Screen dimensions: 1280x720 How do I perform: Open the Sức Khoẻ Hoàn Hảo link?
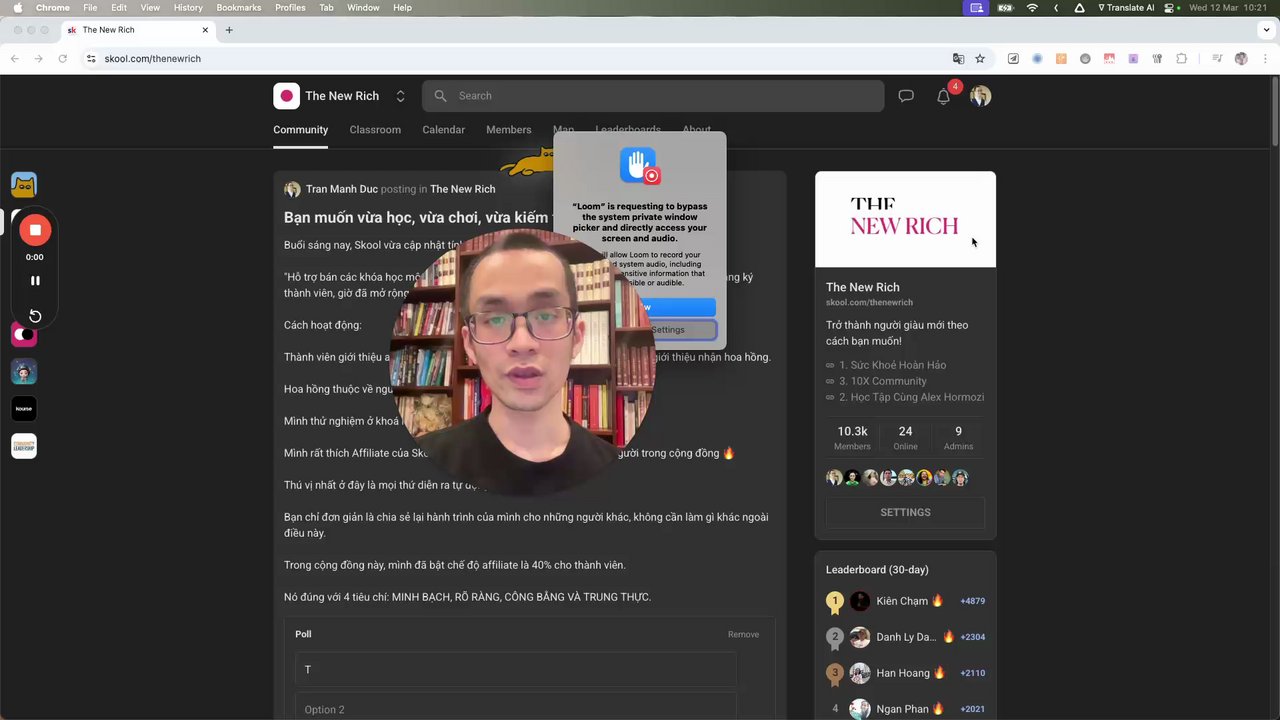[892, 365]
